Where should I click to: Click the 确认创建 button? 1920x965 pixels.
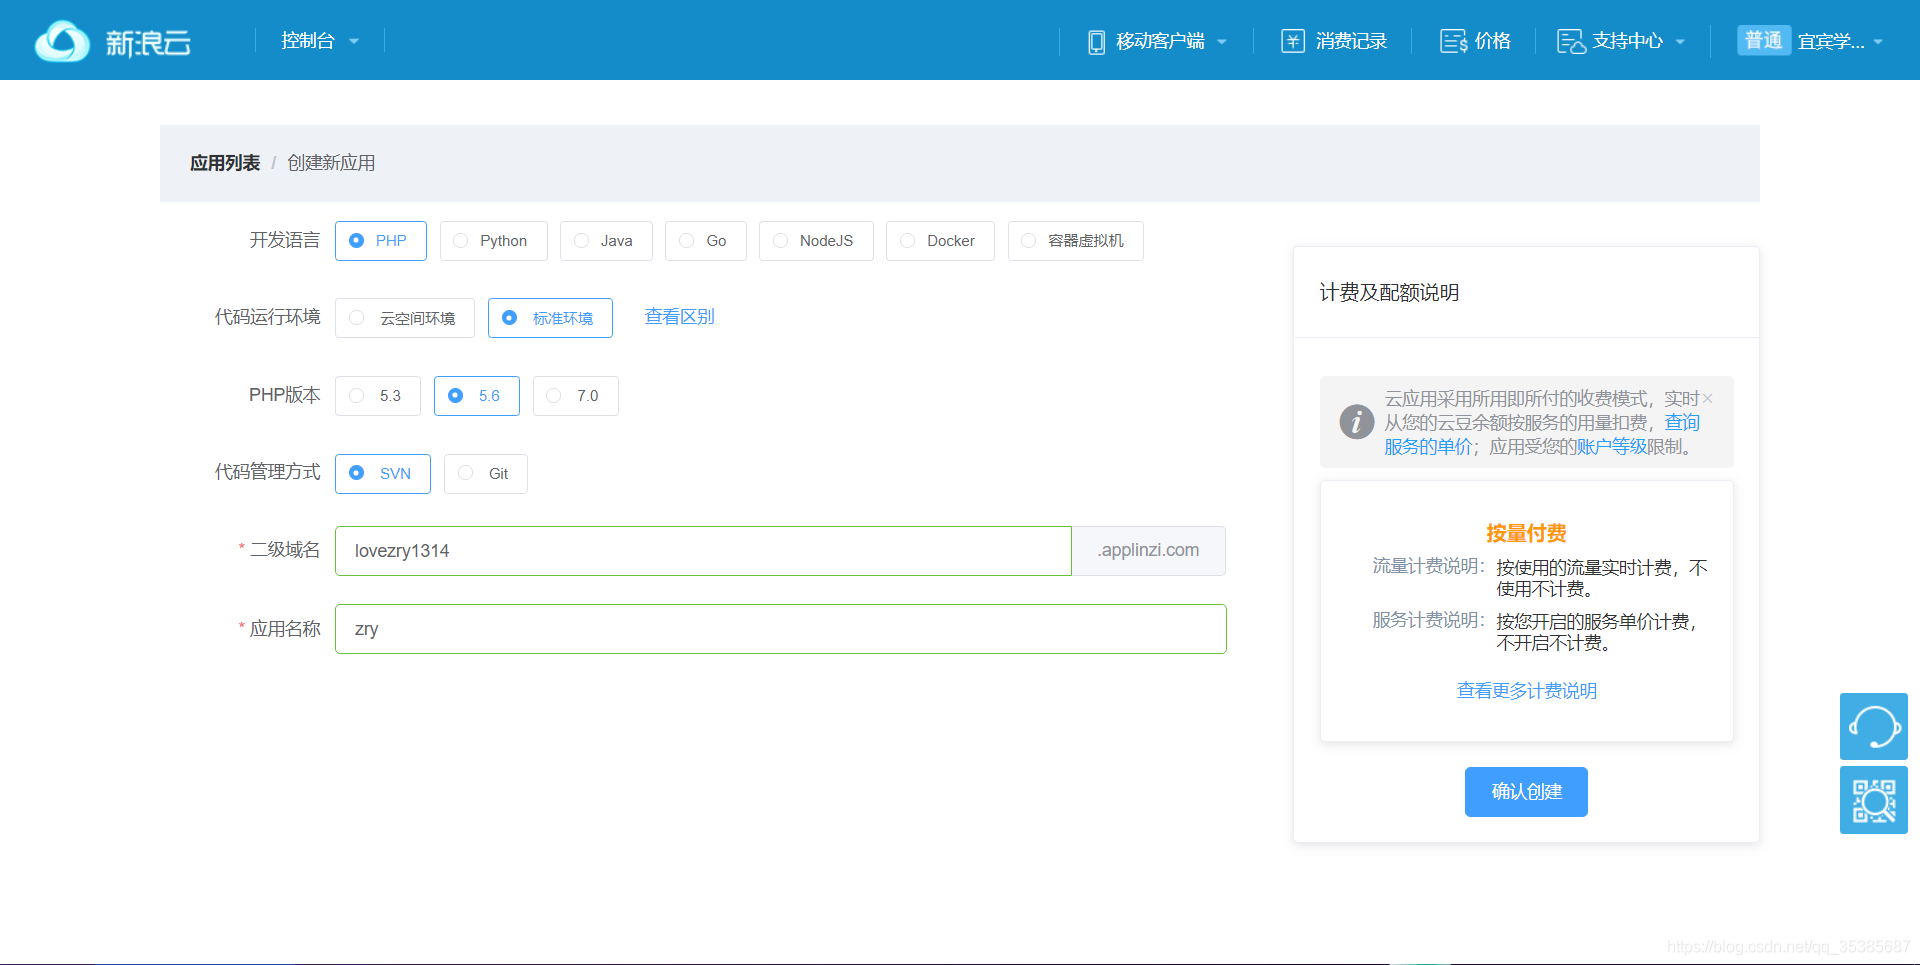[1526, 792]
